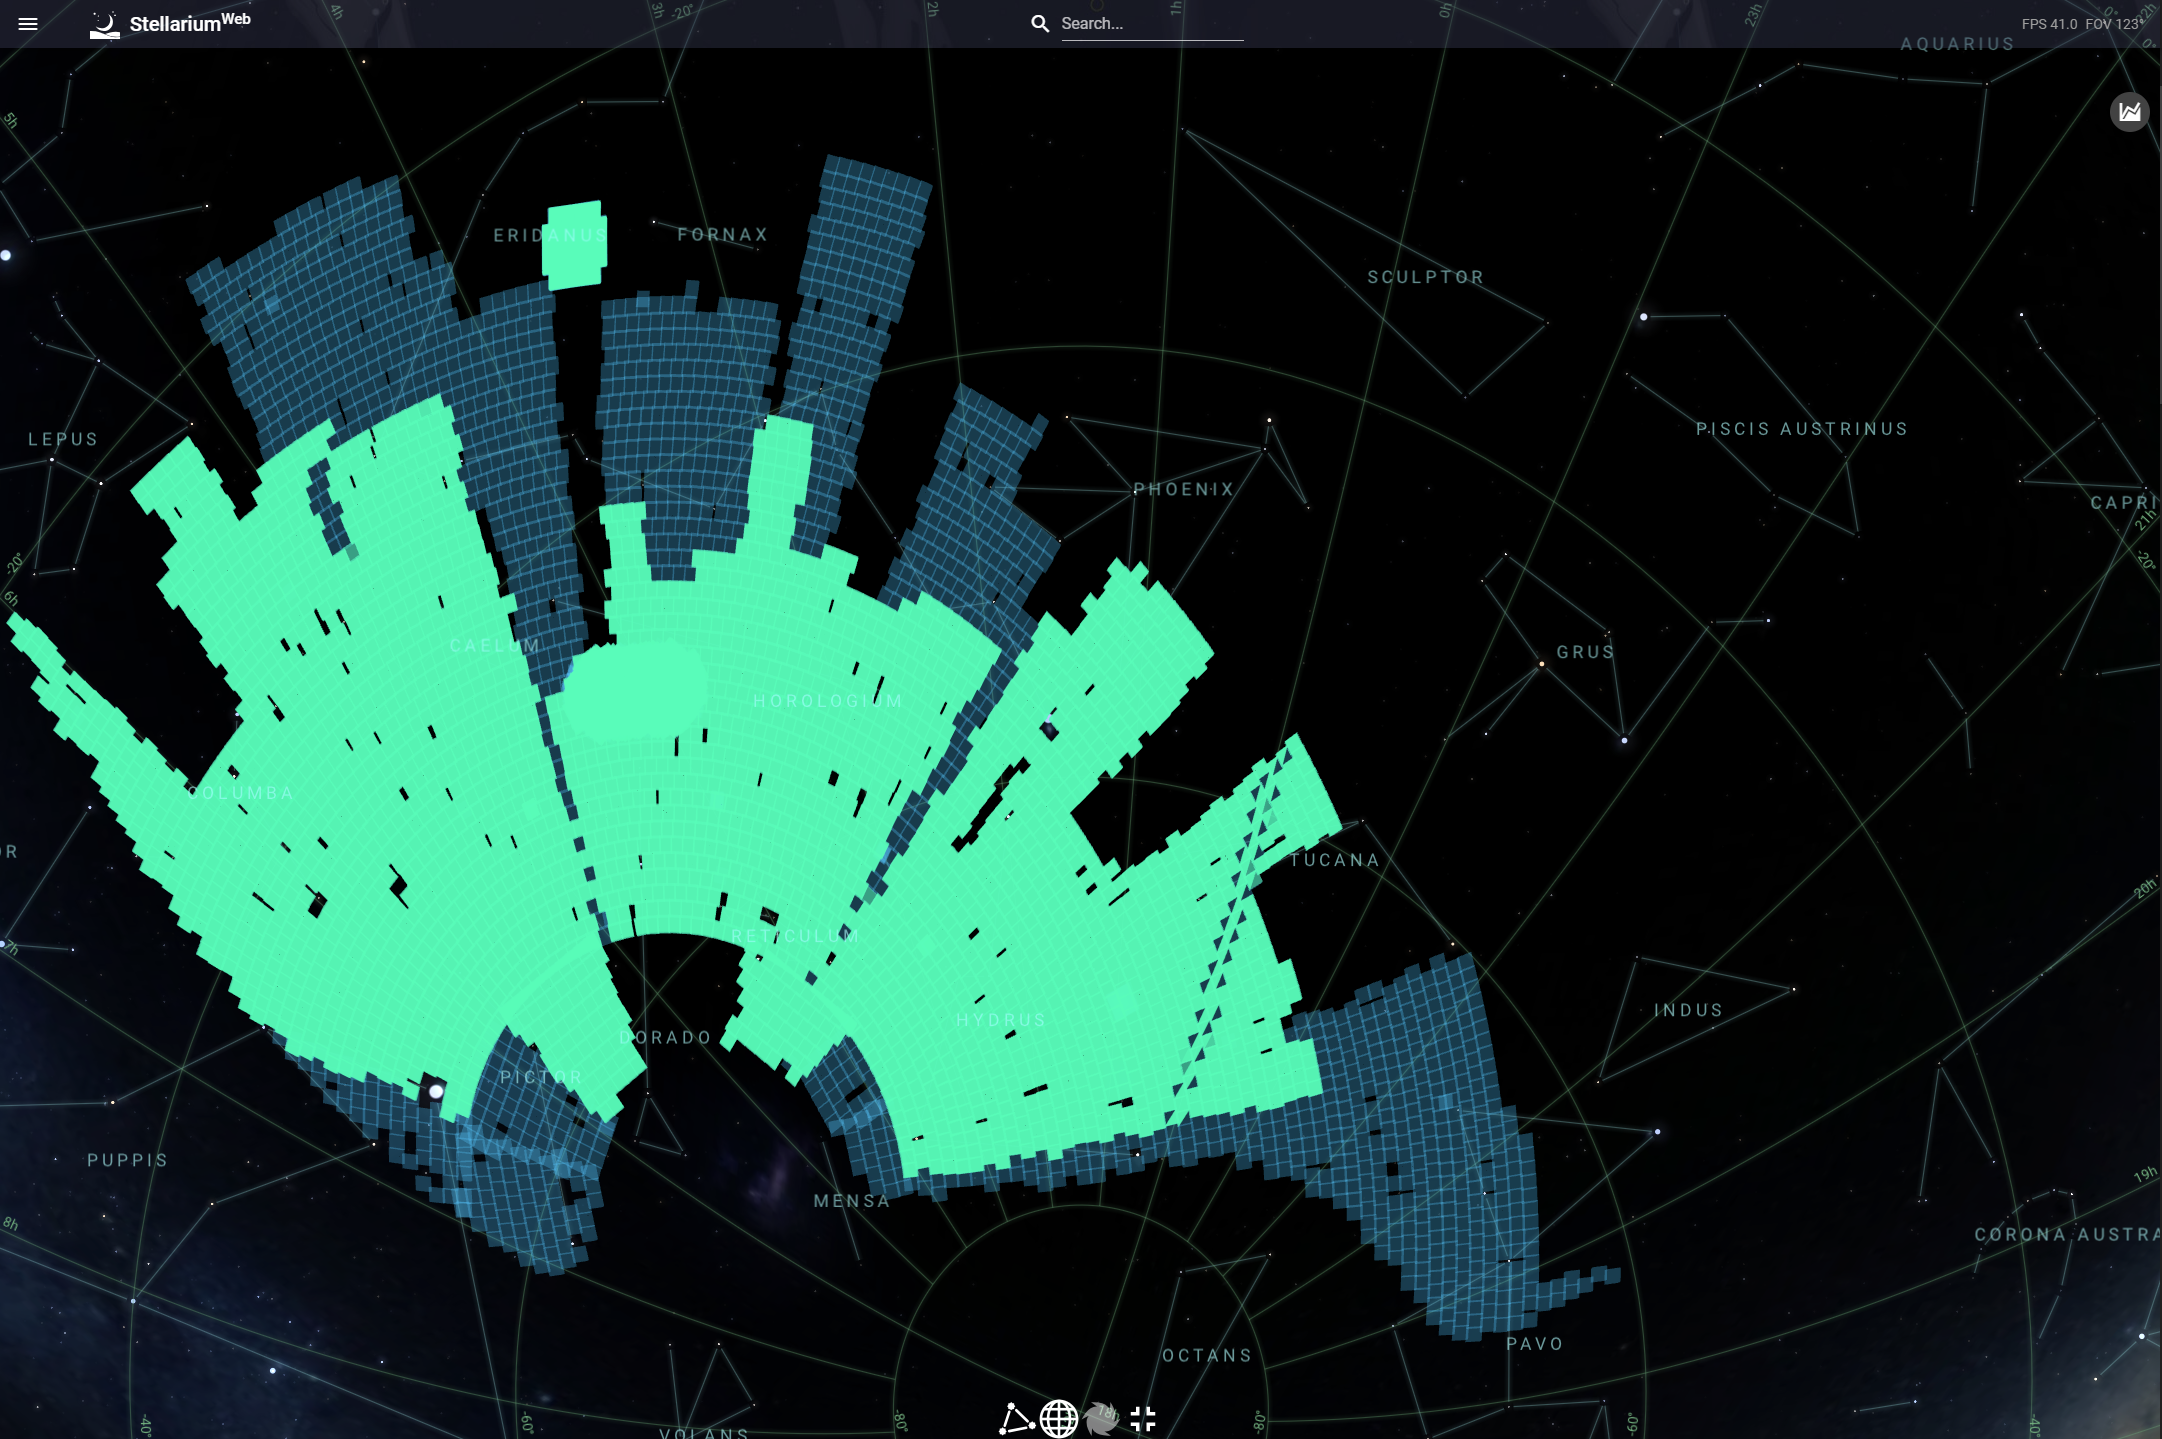
Task: Select the Phoenix constellation label
Action: tap(1184, 489)
